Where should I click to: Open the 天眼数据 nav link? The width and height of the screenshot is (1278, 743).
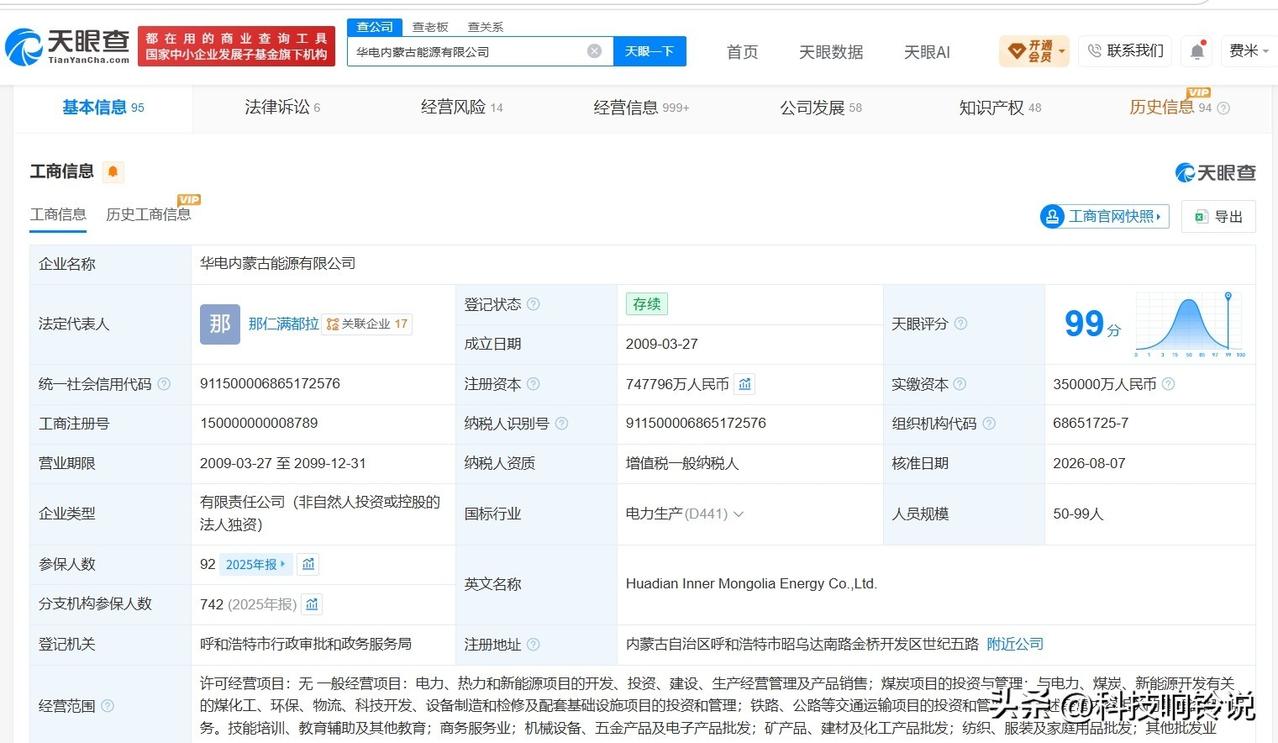[x=831, y=52]
